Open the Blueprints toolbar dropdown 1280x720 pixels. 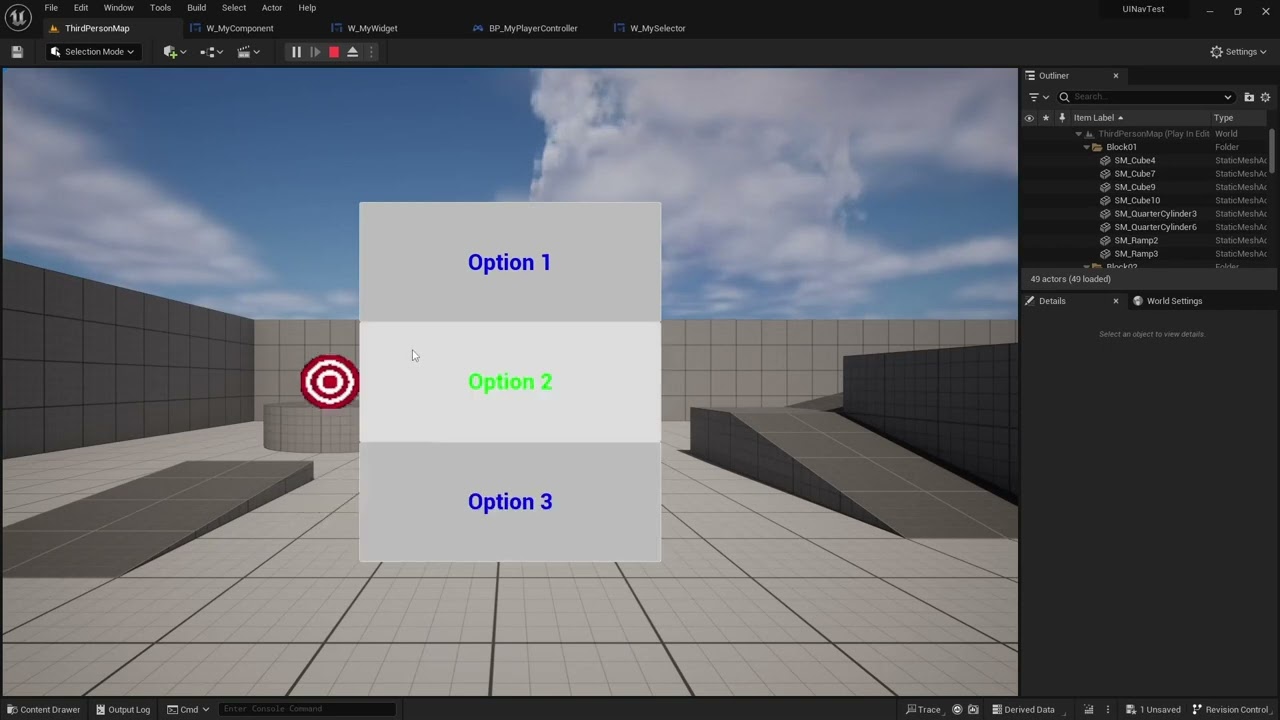click(211, 52)
